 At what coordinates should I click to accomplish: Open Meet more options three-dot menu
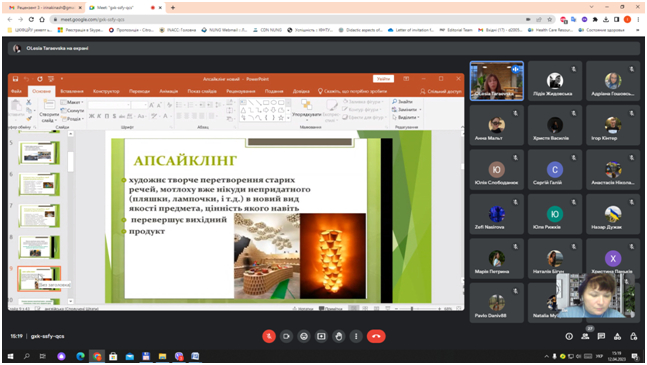(356, 336)
